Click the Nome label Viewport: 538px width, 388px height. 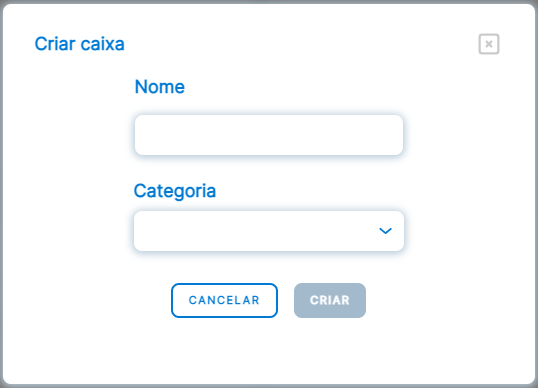(x=160, y=86)
